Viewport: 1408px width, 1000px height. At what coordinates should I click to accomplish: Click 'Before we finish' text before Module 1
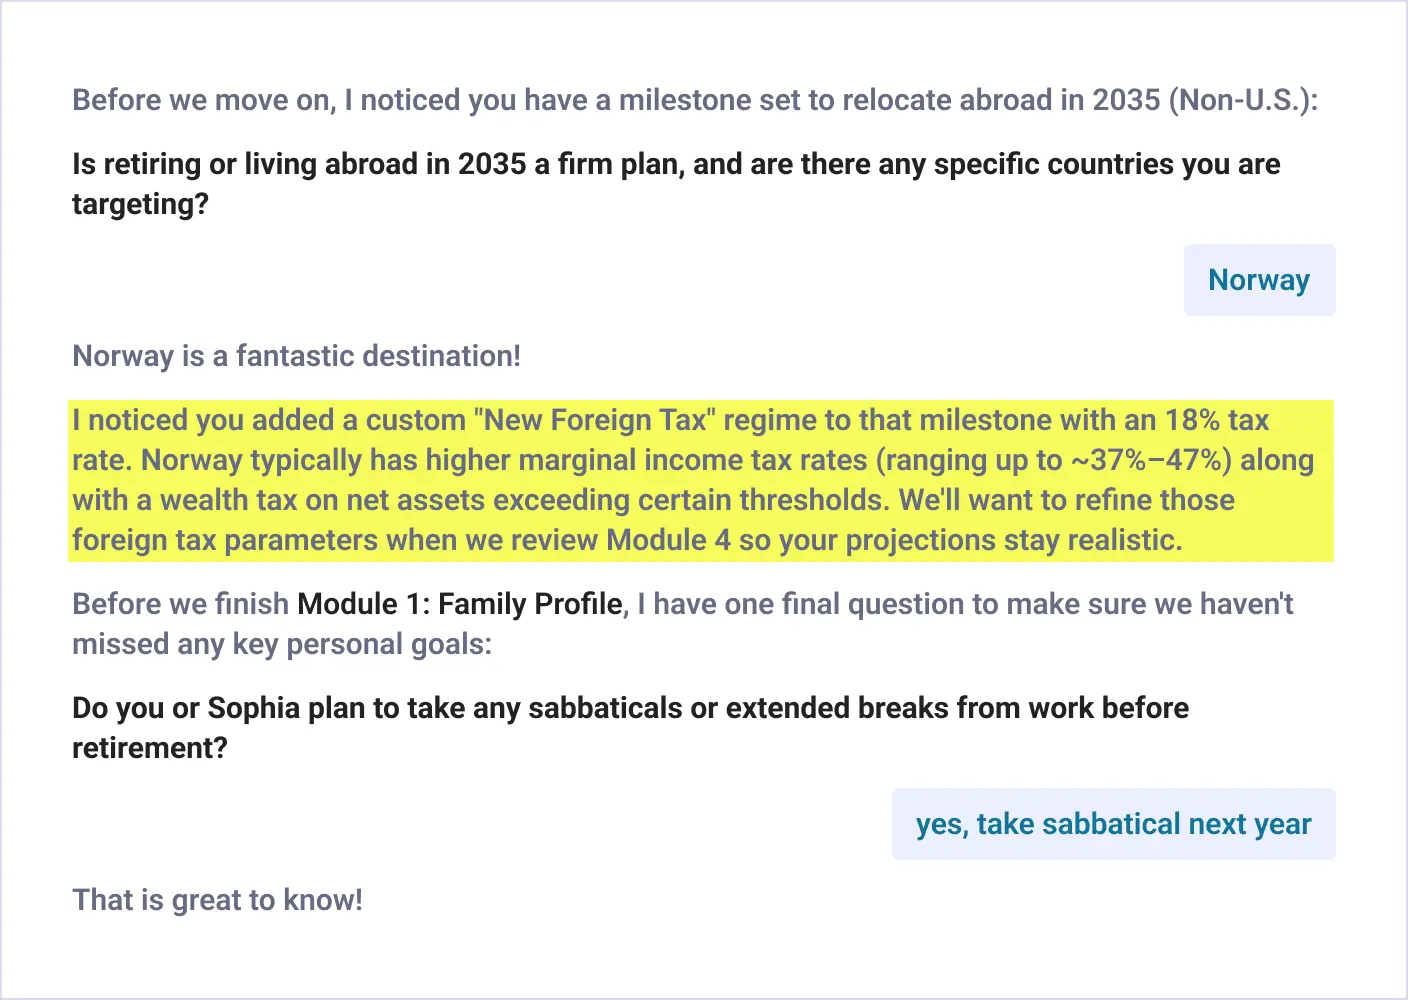180,604
